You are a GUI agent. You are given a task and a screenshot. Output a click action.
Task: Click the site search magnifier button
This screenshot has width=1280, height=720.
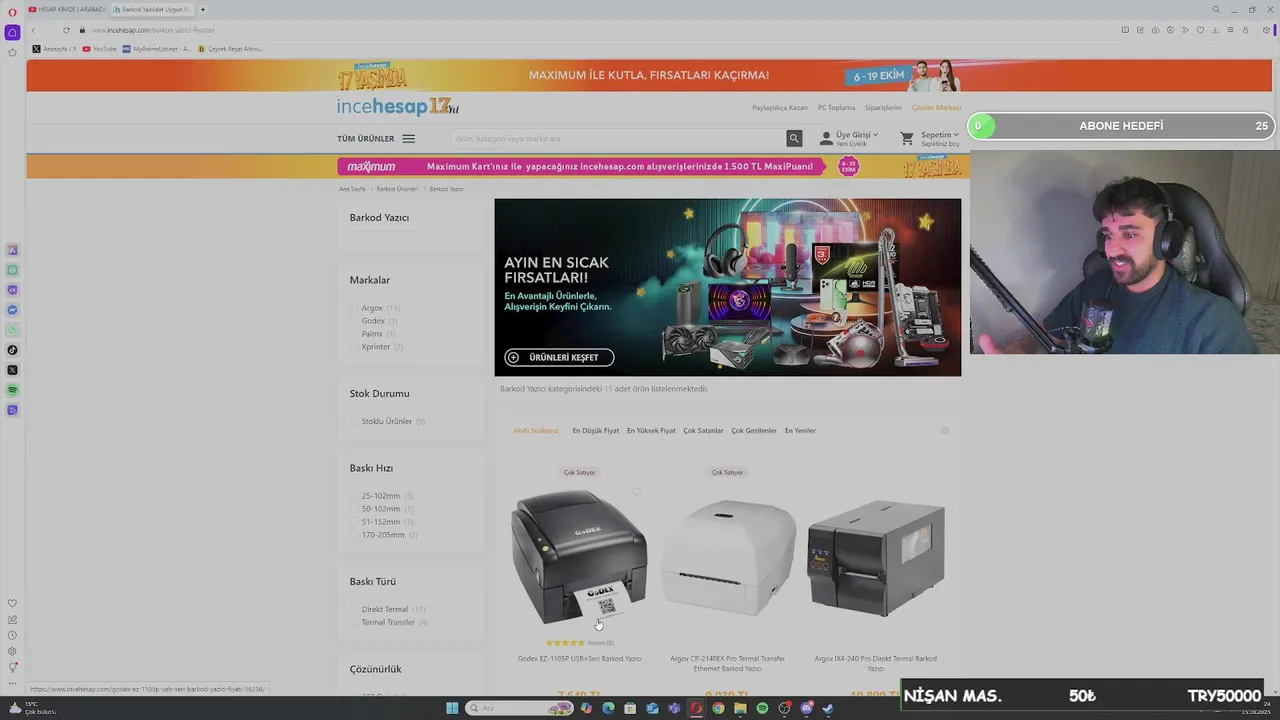point(794,138)
